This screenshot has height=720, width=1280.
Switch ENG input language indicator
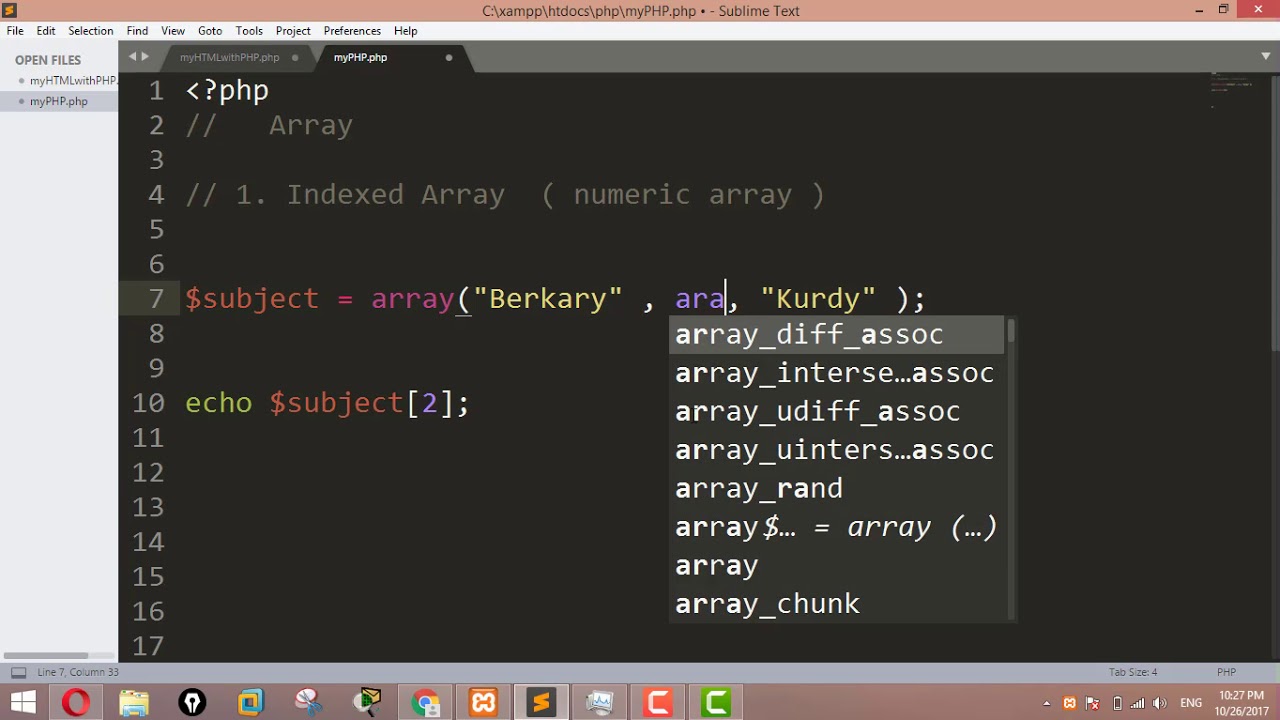[1191, 703]
